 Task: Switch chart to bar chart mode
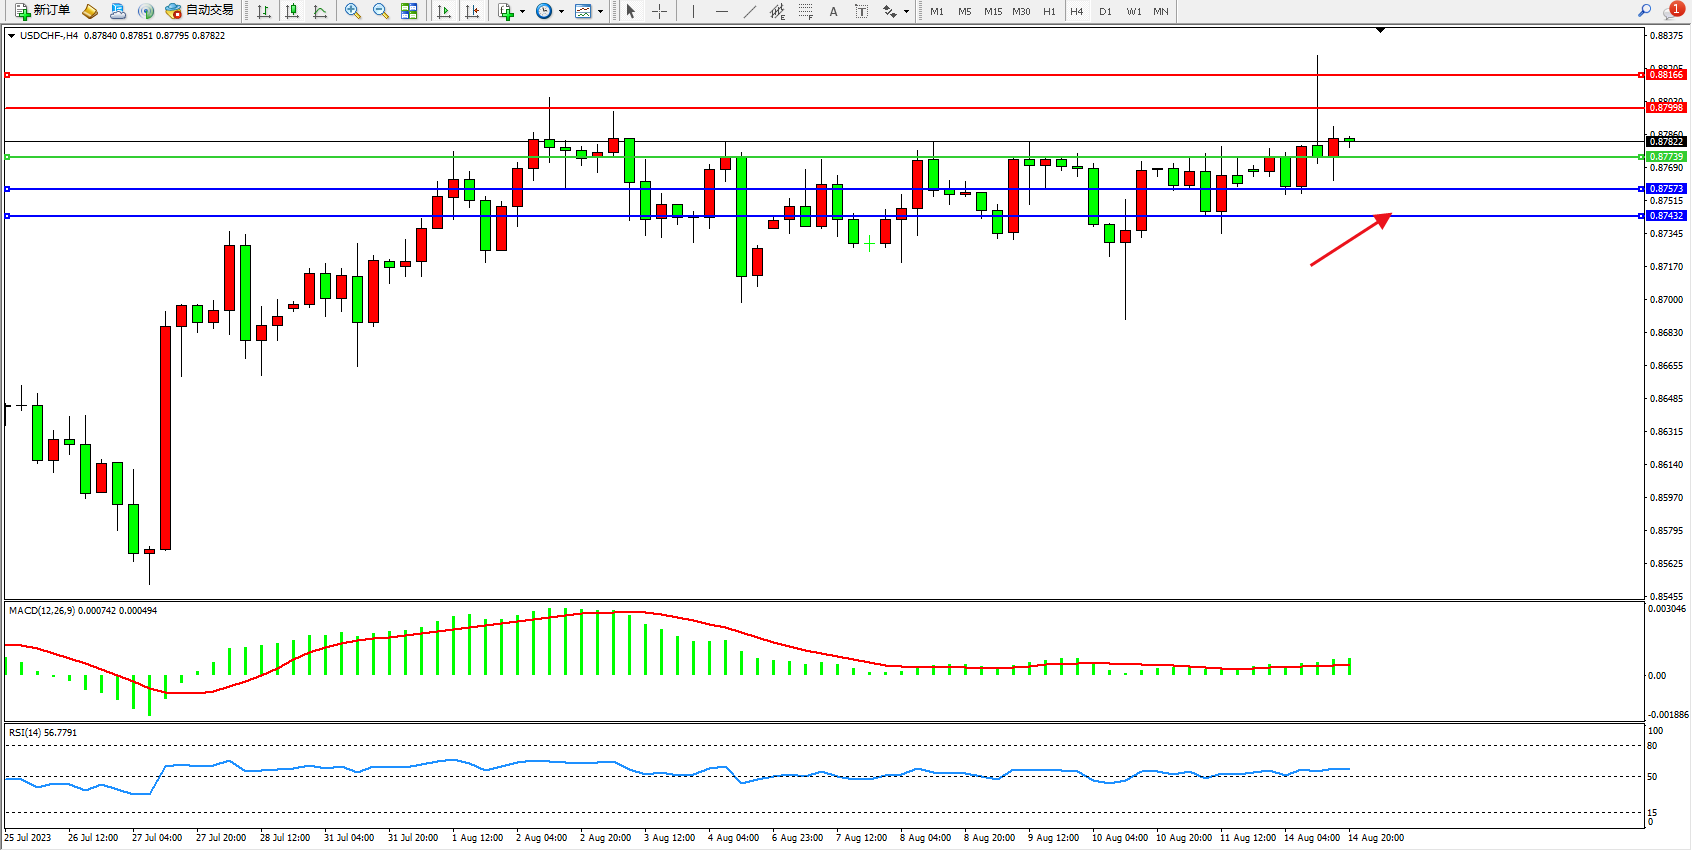click(x=264, y=12)
